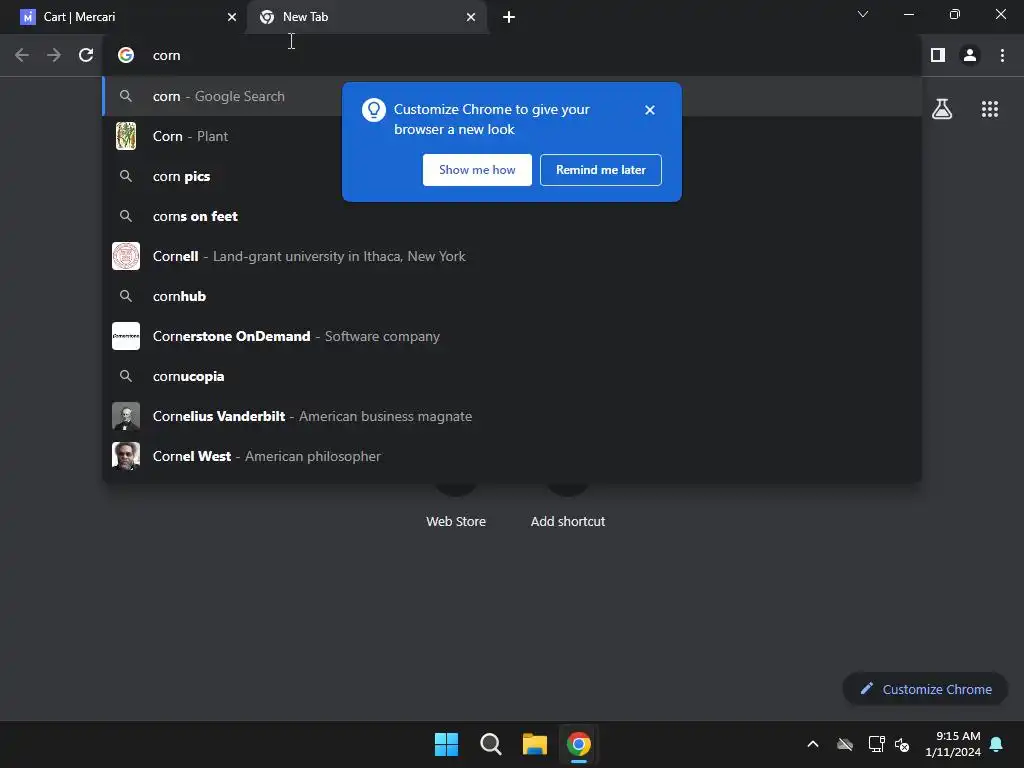Switch to the Cart | Mercari tab
Image resolution: width=1024 pixels, height=768 pixels.
[x=124, y=17]
